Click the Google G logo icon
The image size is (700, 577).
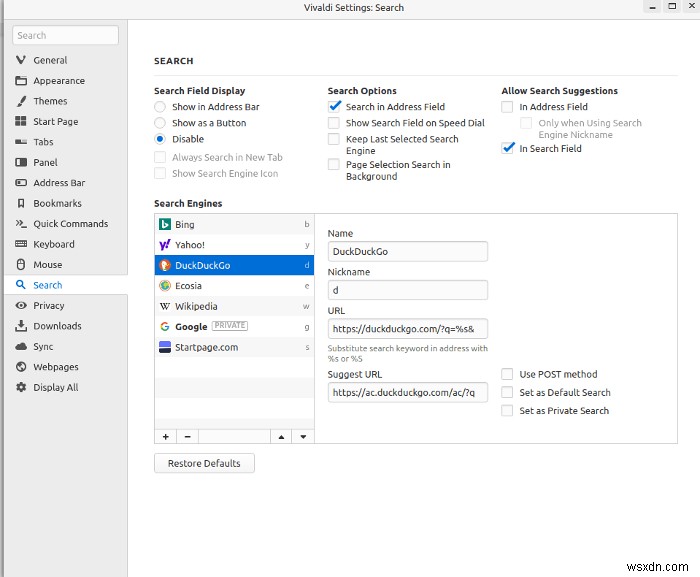(165, 326)
